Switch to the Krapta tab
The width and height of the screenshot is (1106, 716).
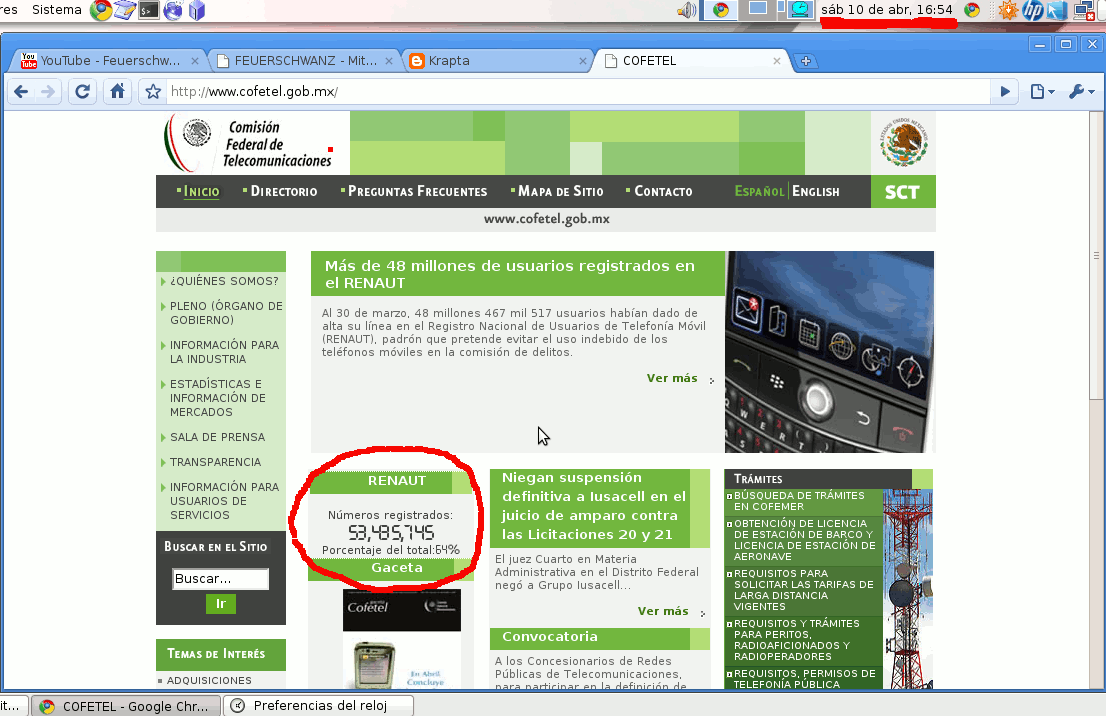[499, 61]
